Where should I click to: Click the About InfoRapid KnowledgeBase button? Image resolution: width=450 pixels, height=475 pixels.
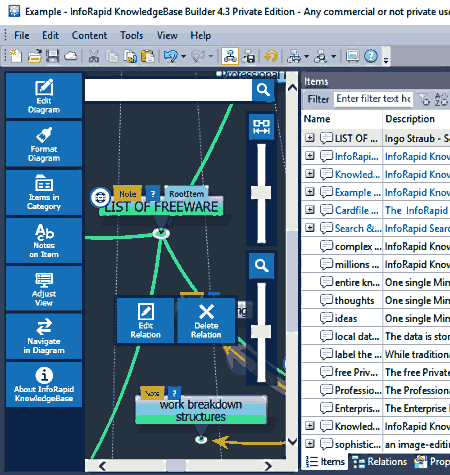tap(44, 384)
